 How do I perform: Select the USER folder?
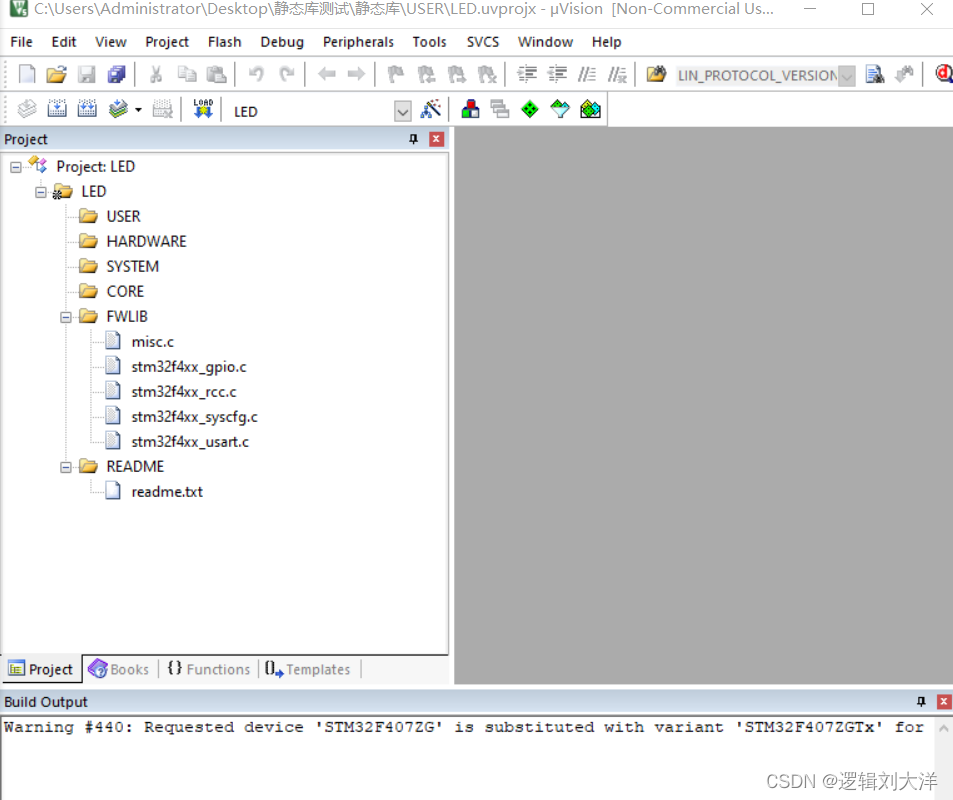tap(123, 216)
